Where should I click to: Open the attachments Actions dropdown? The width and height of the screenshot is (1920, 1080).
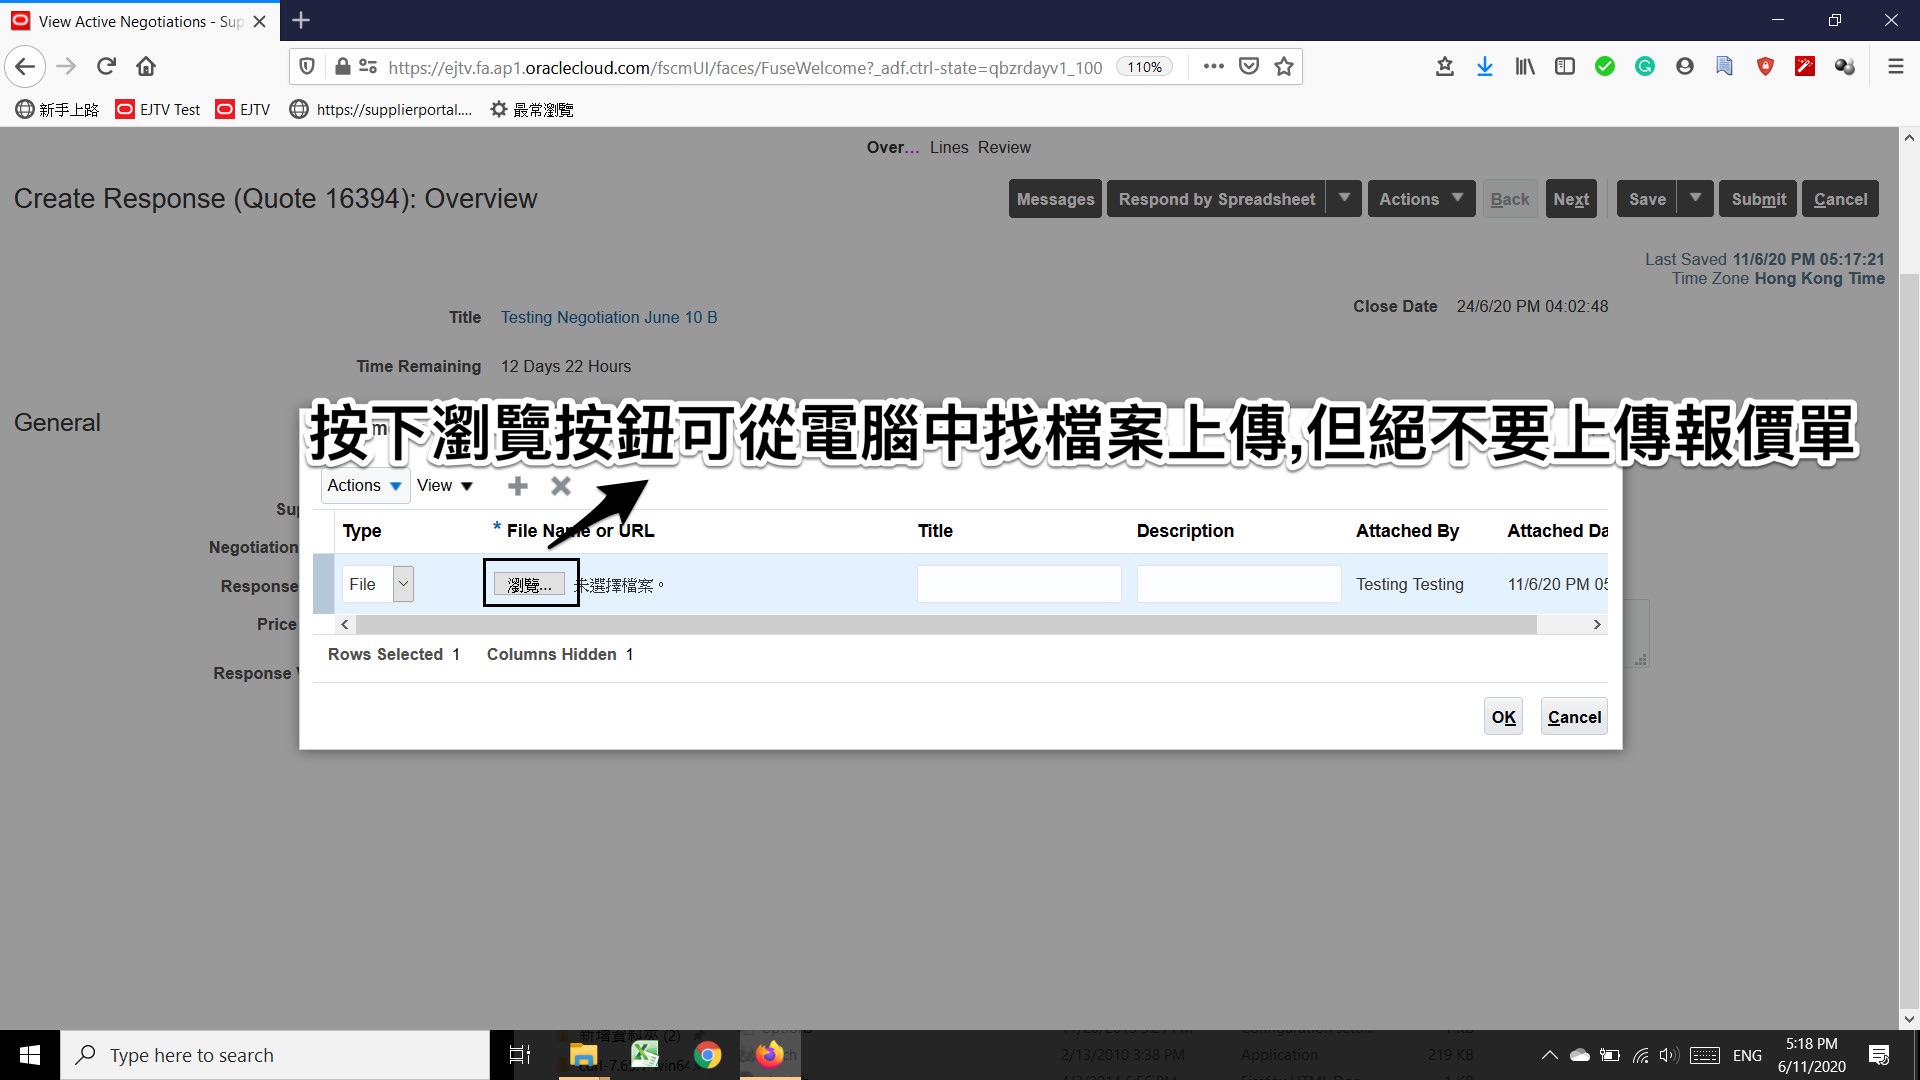[x=364, y=486]
